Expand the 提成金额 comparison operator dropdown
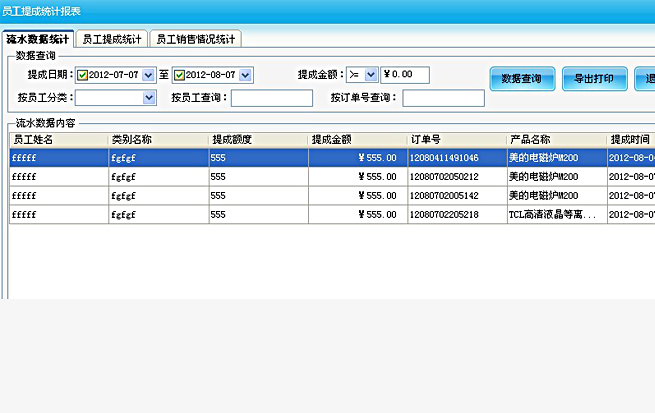Screen dimensions: 655x413 pos(371,75)
